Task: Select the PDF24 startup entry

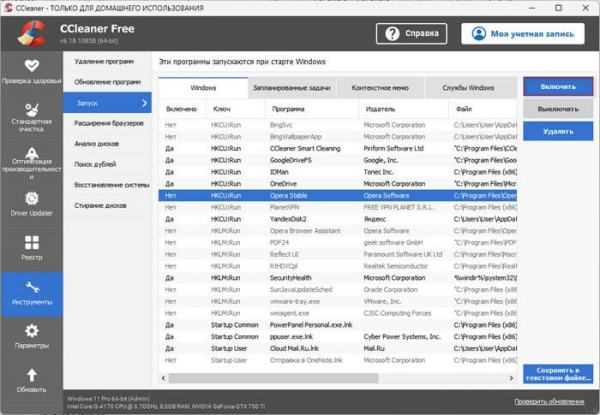Action: pyautogui.click(x=338, y=242)
